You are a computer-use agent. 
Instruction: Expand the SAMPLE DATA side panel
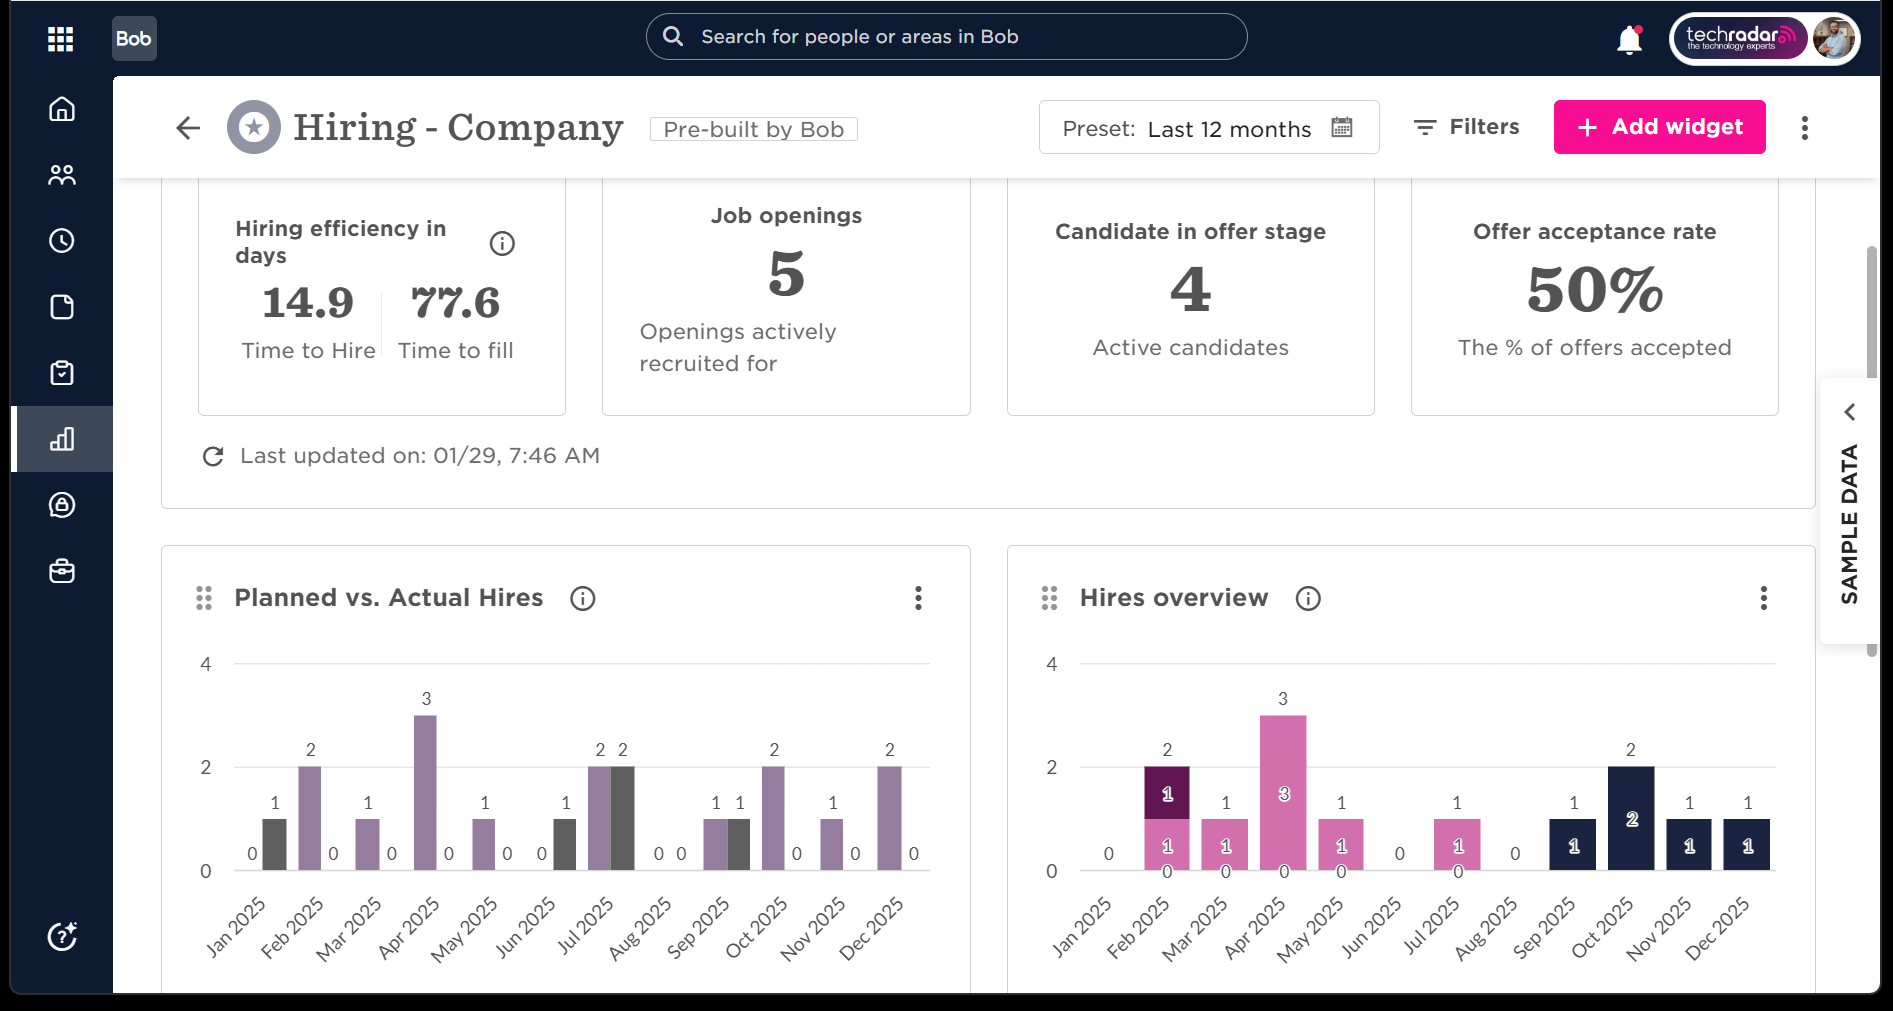coord(1849,412)
